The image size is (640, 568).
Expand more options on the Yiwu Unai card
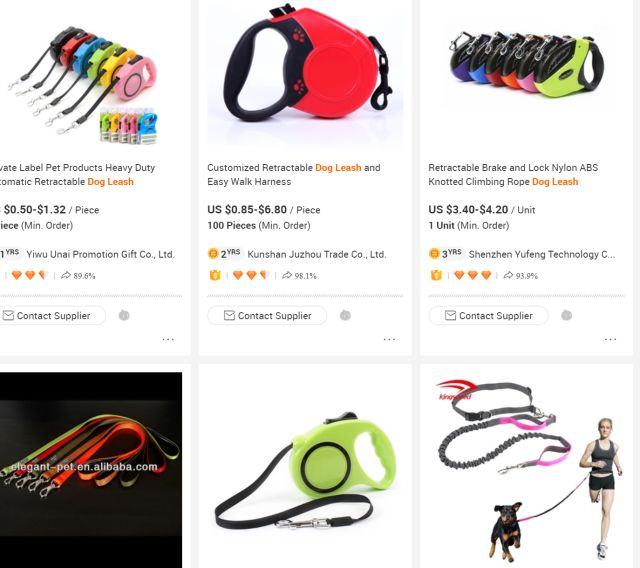168,339
